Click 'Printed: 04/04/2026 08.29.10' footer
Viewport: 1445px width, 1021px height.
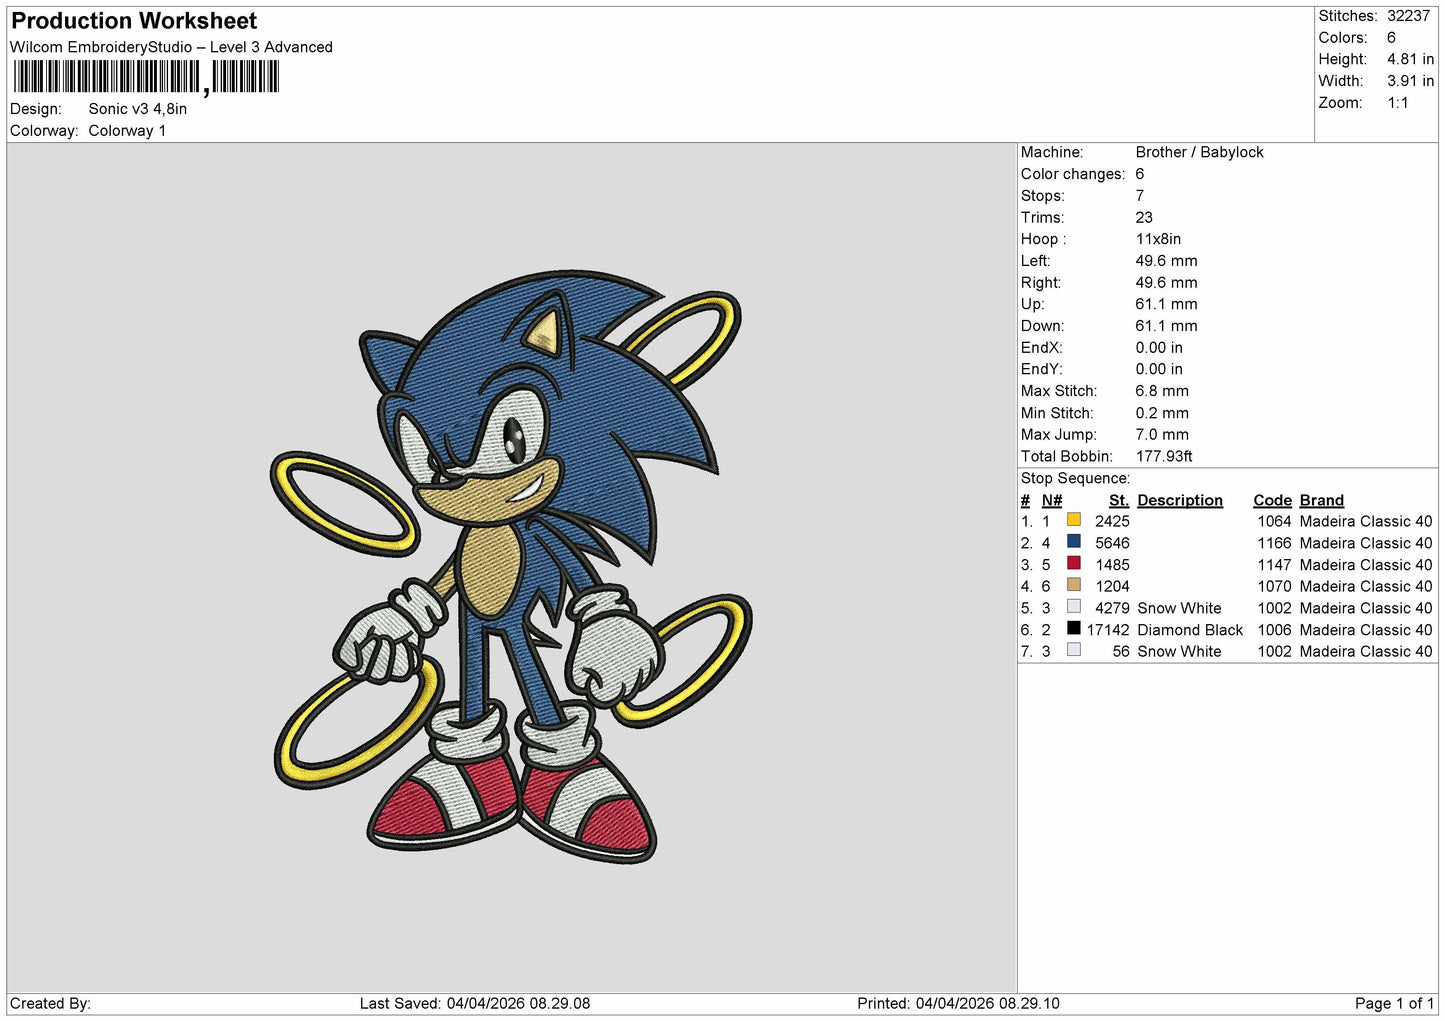[x=958, y=1003]
